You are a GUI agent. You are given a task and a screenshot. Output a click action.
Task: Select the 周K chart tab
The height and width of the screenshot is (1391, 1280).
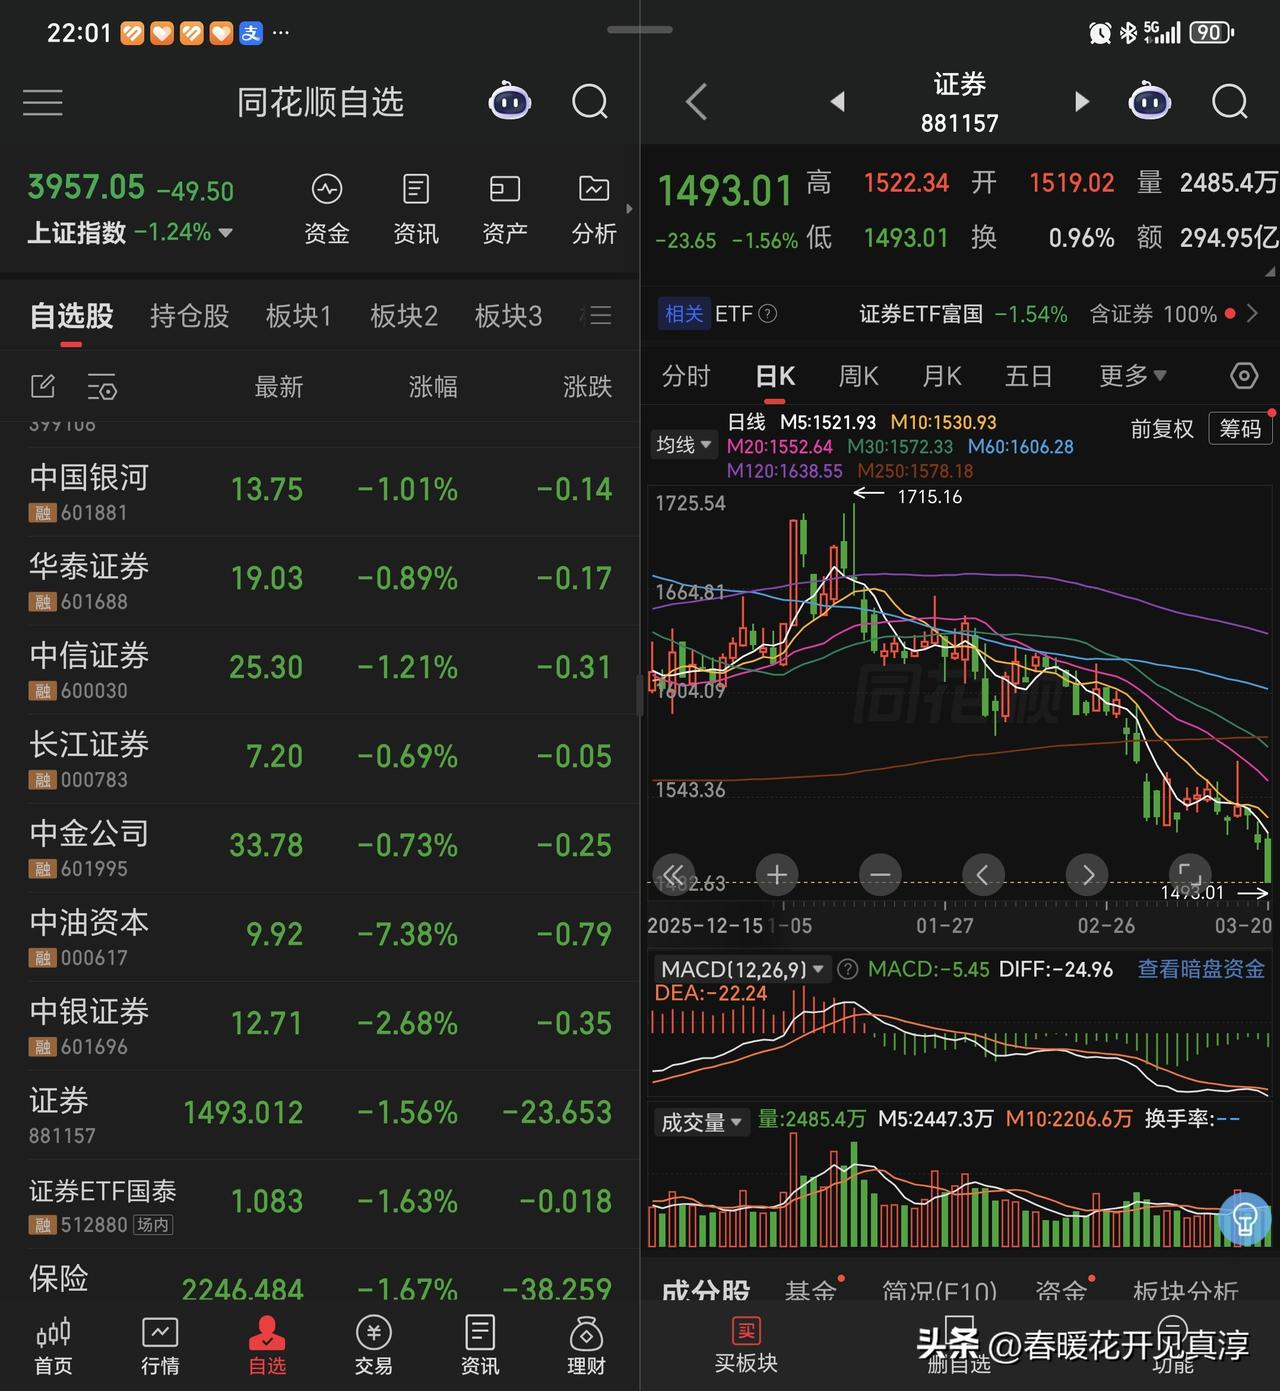click(x=858, y=376)
